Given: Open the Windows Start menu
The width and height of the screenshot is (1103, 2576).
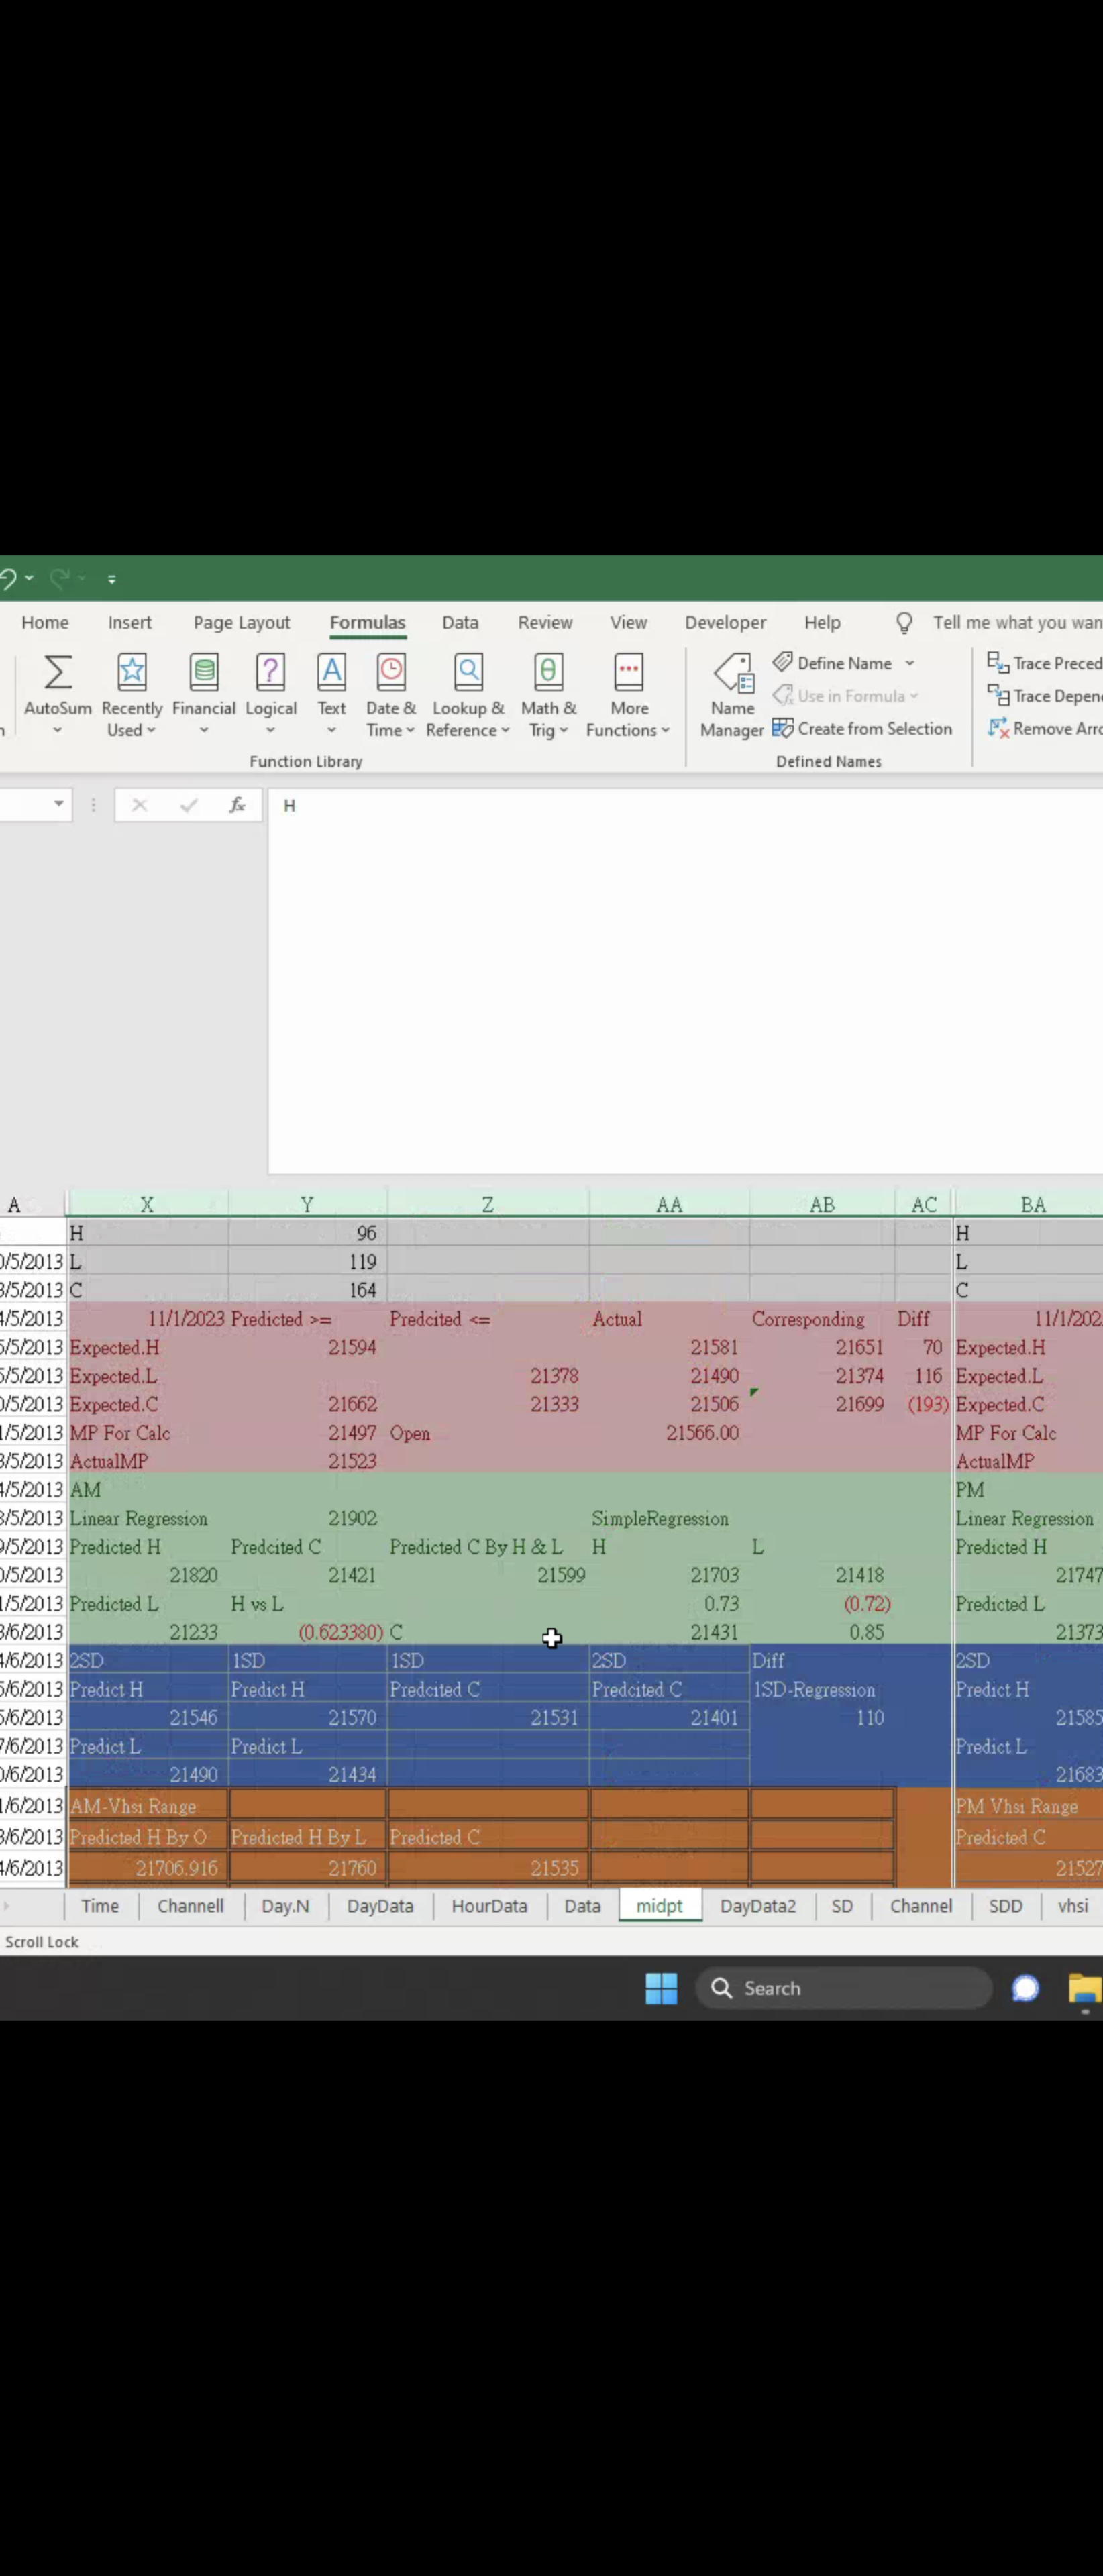Looking at the screenshot, I should (661, 1988).
